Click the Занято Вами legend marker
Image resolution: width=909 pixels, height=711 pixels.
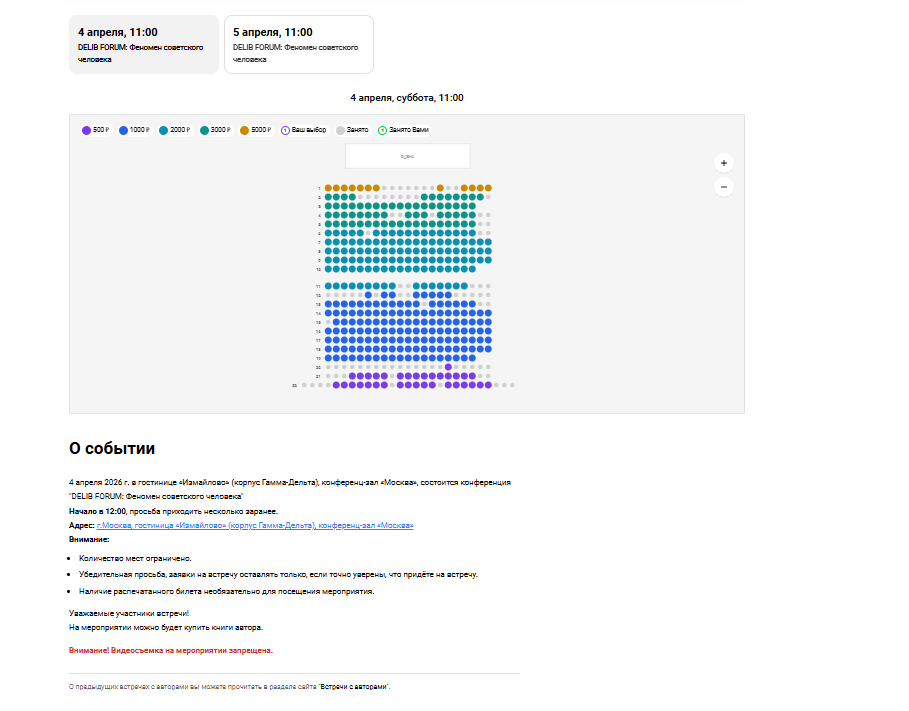click(x=383, y=130)
